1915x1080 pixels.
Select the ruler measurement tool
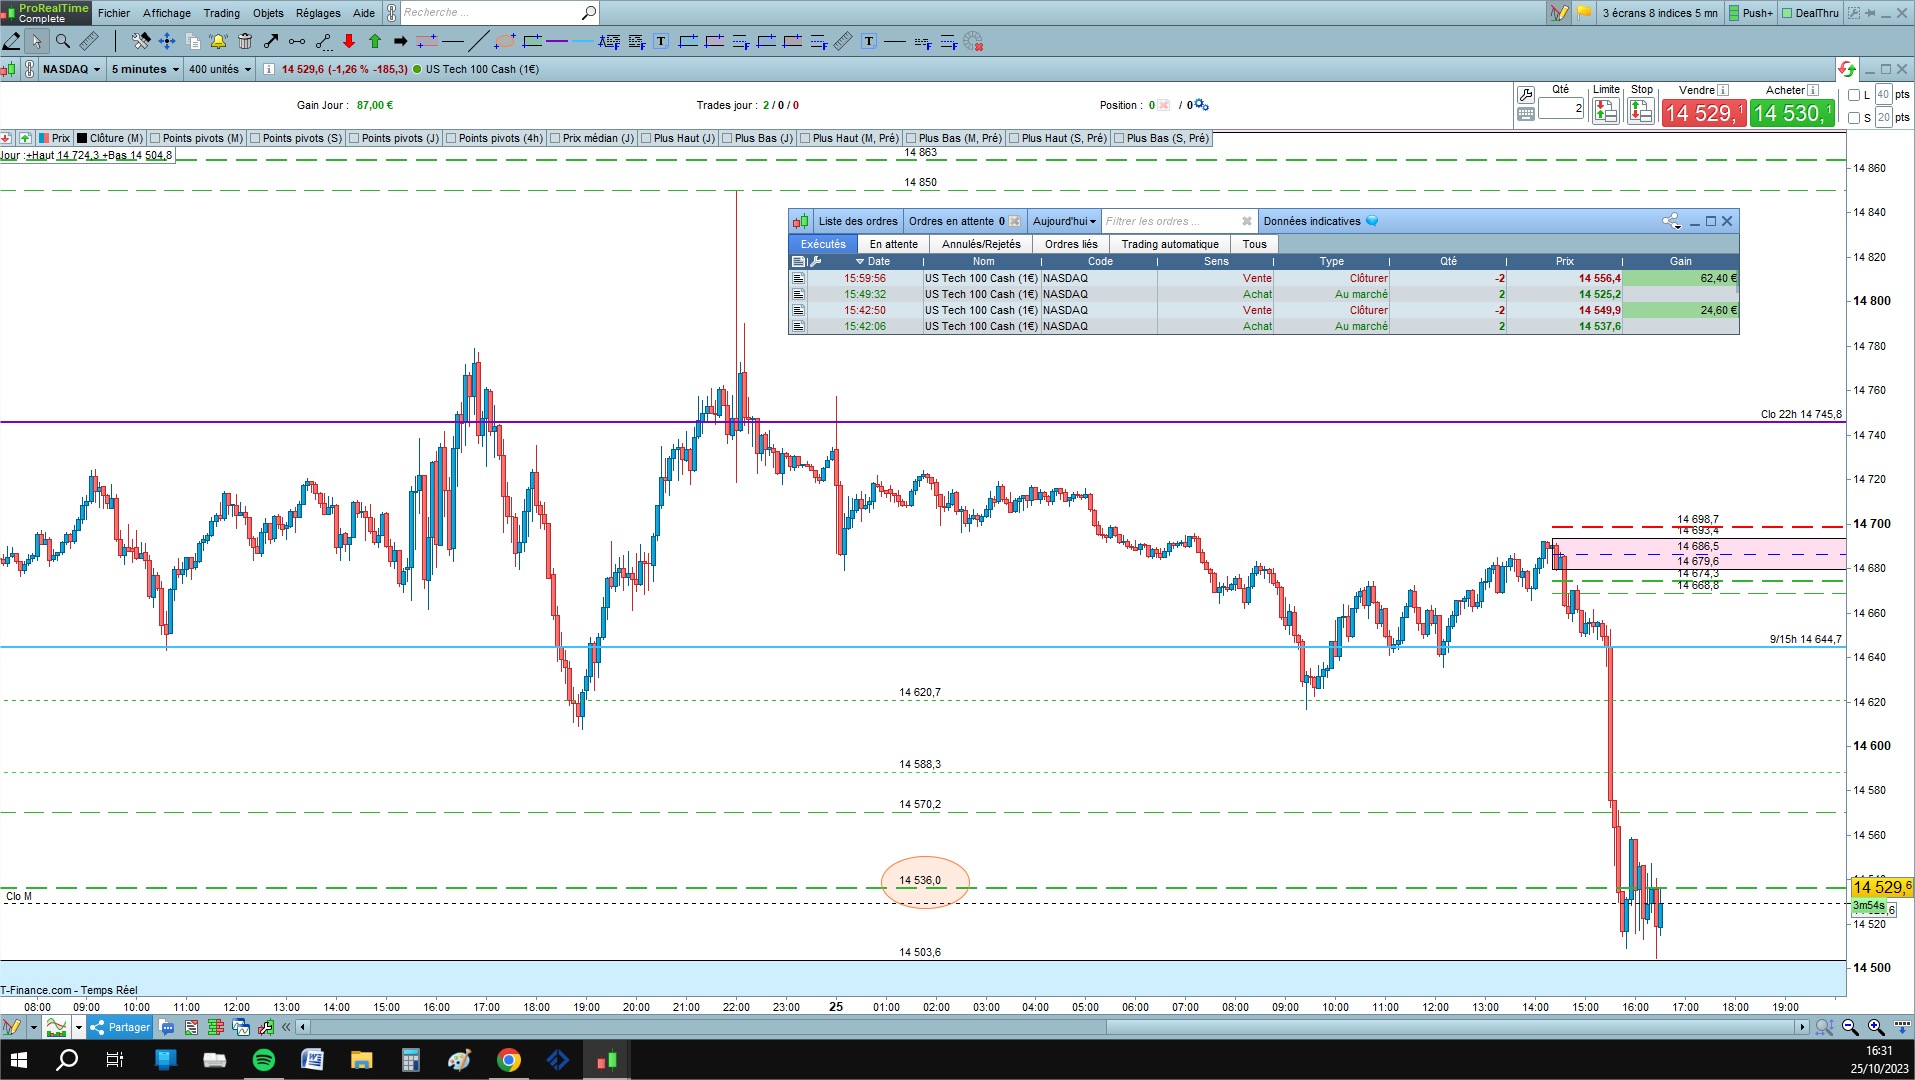click(x=89, y=41)
